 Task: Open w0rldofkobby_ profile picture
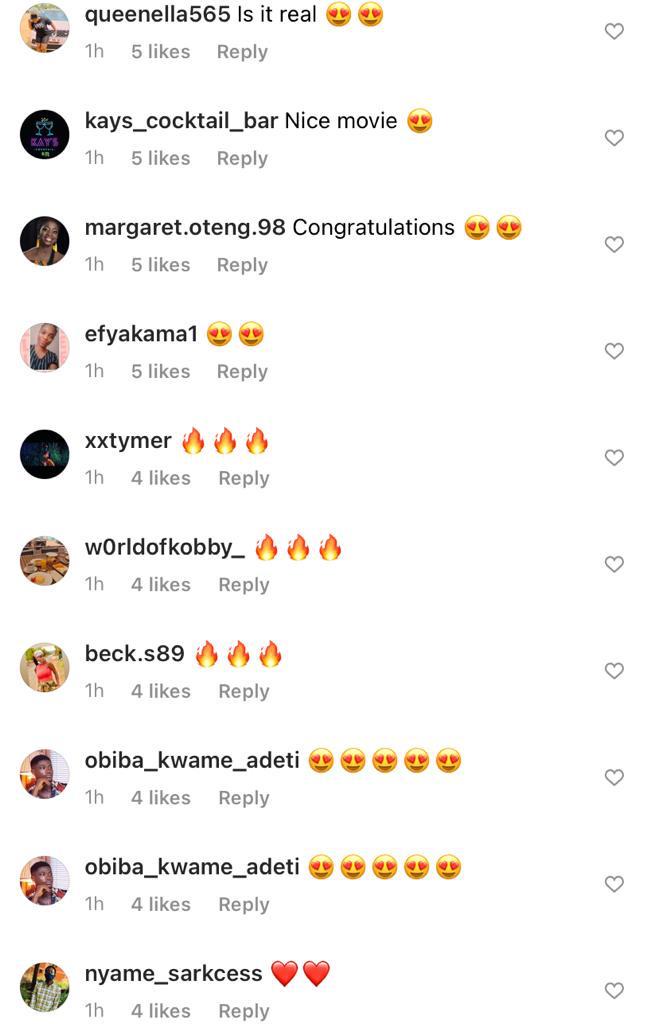point(44,560)
